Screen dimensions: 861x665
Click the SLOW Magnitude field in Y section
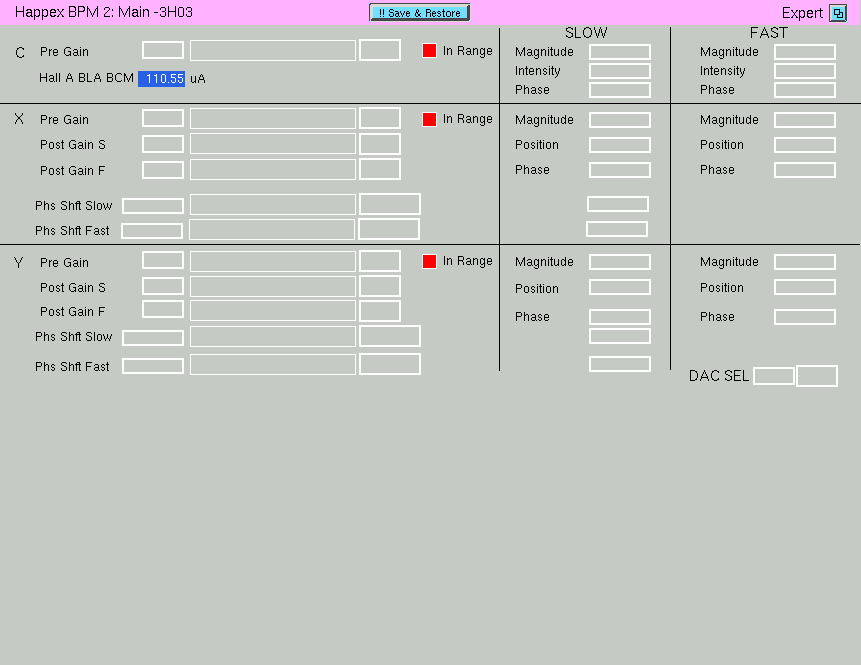point(620,262)
